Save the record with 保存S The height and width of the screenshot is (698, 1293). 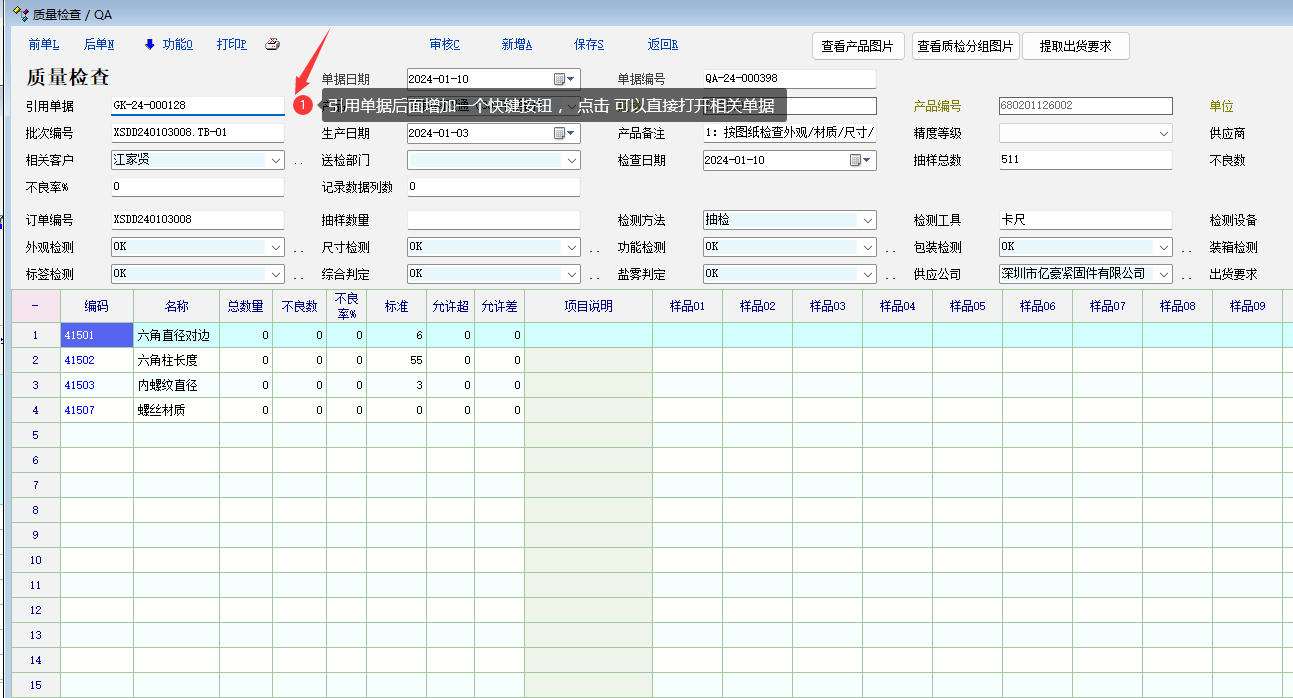point(589,45)
